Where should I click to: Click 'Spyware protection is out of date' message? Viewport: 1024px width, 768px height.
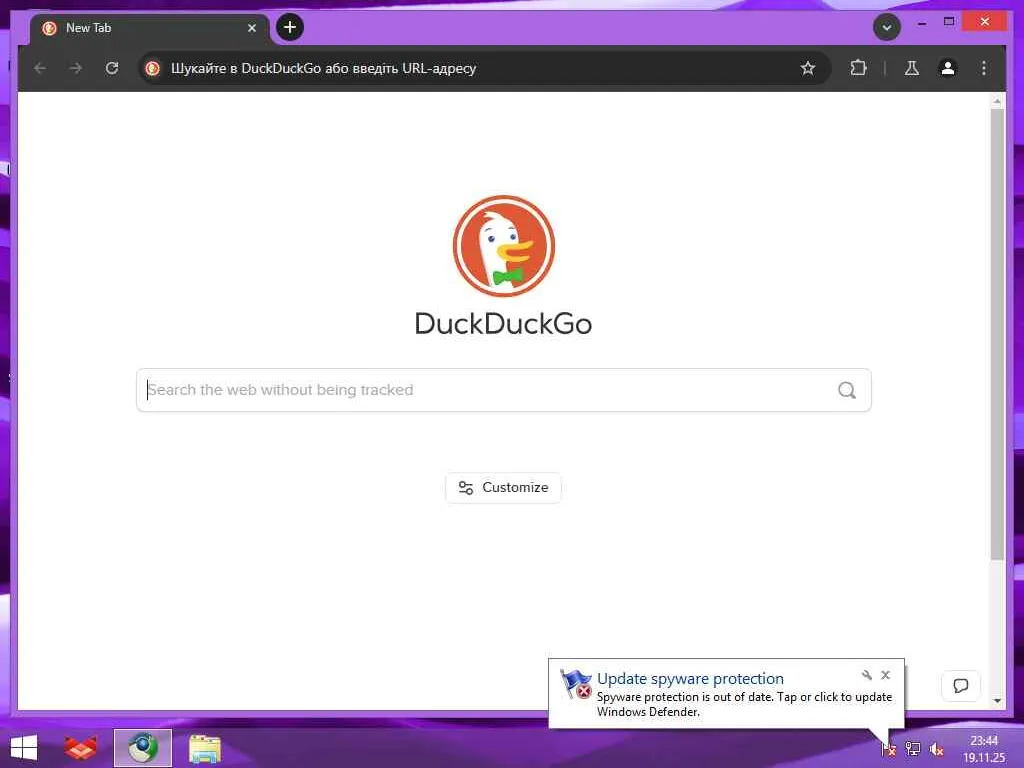pyautogui.click(x=744, y=704)
